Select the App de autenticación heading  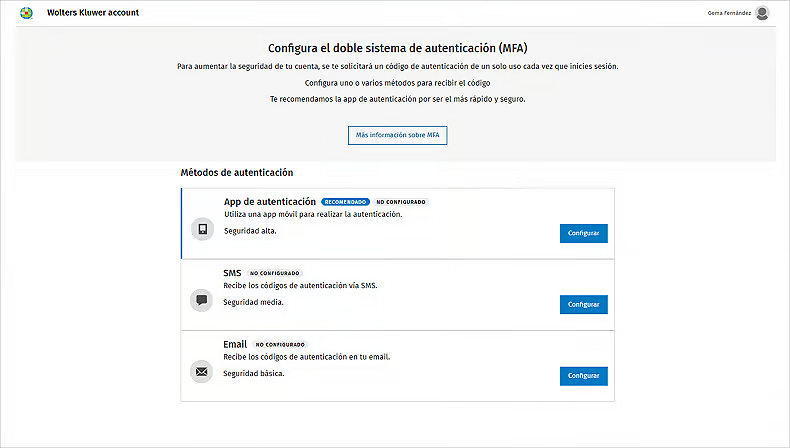point(270,202)
